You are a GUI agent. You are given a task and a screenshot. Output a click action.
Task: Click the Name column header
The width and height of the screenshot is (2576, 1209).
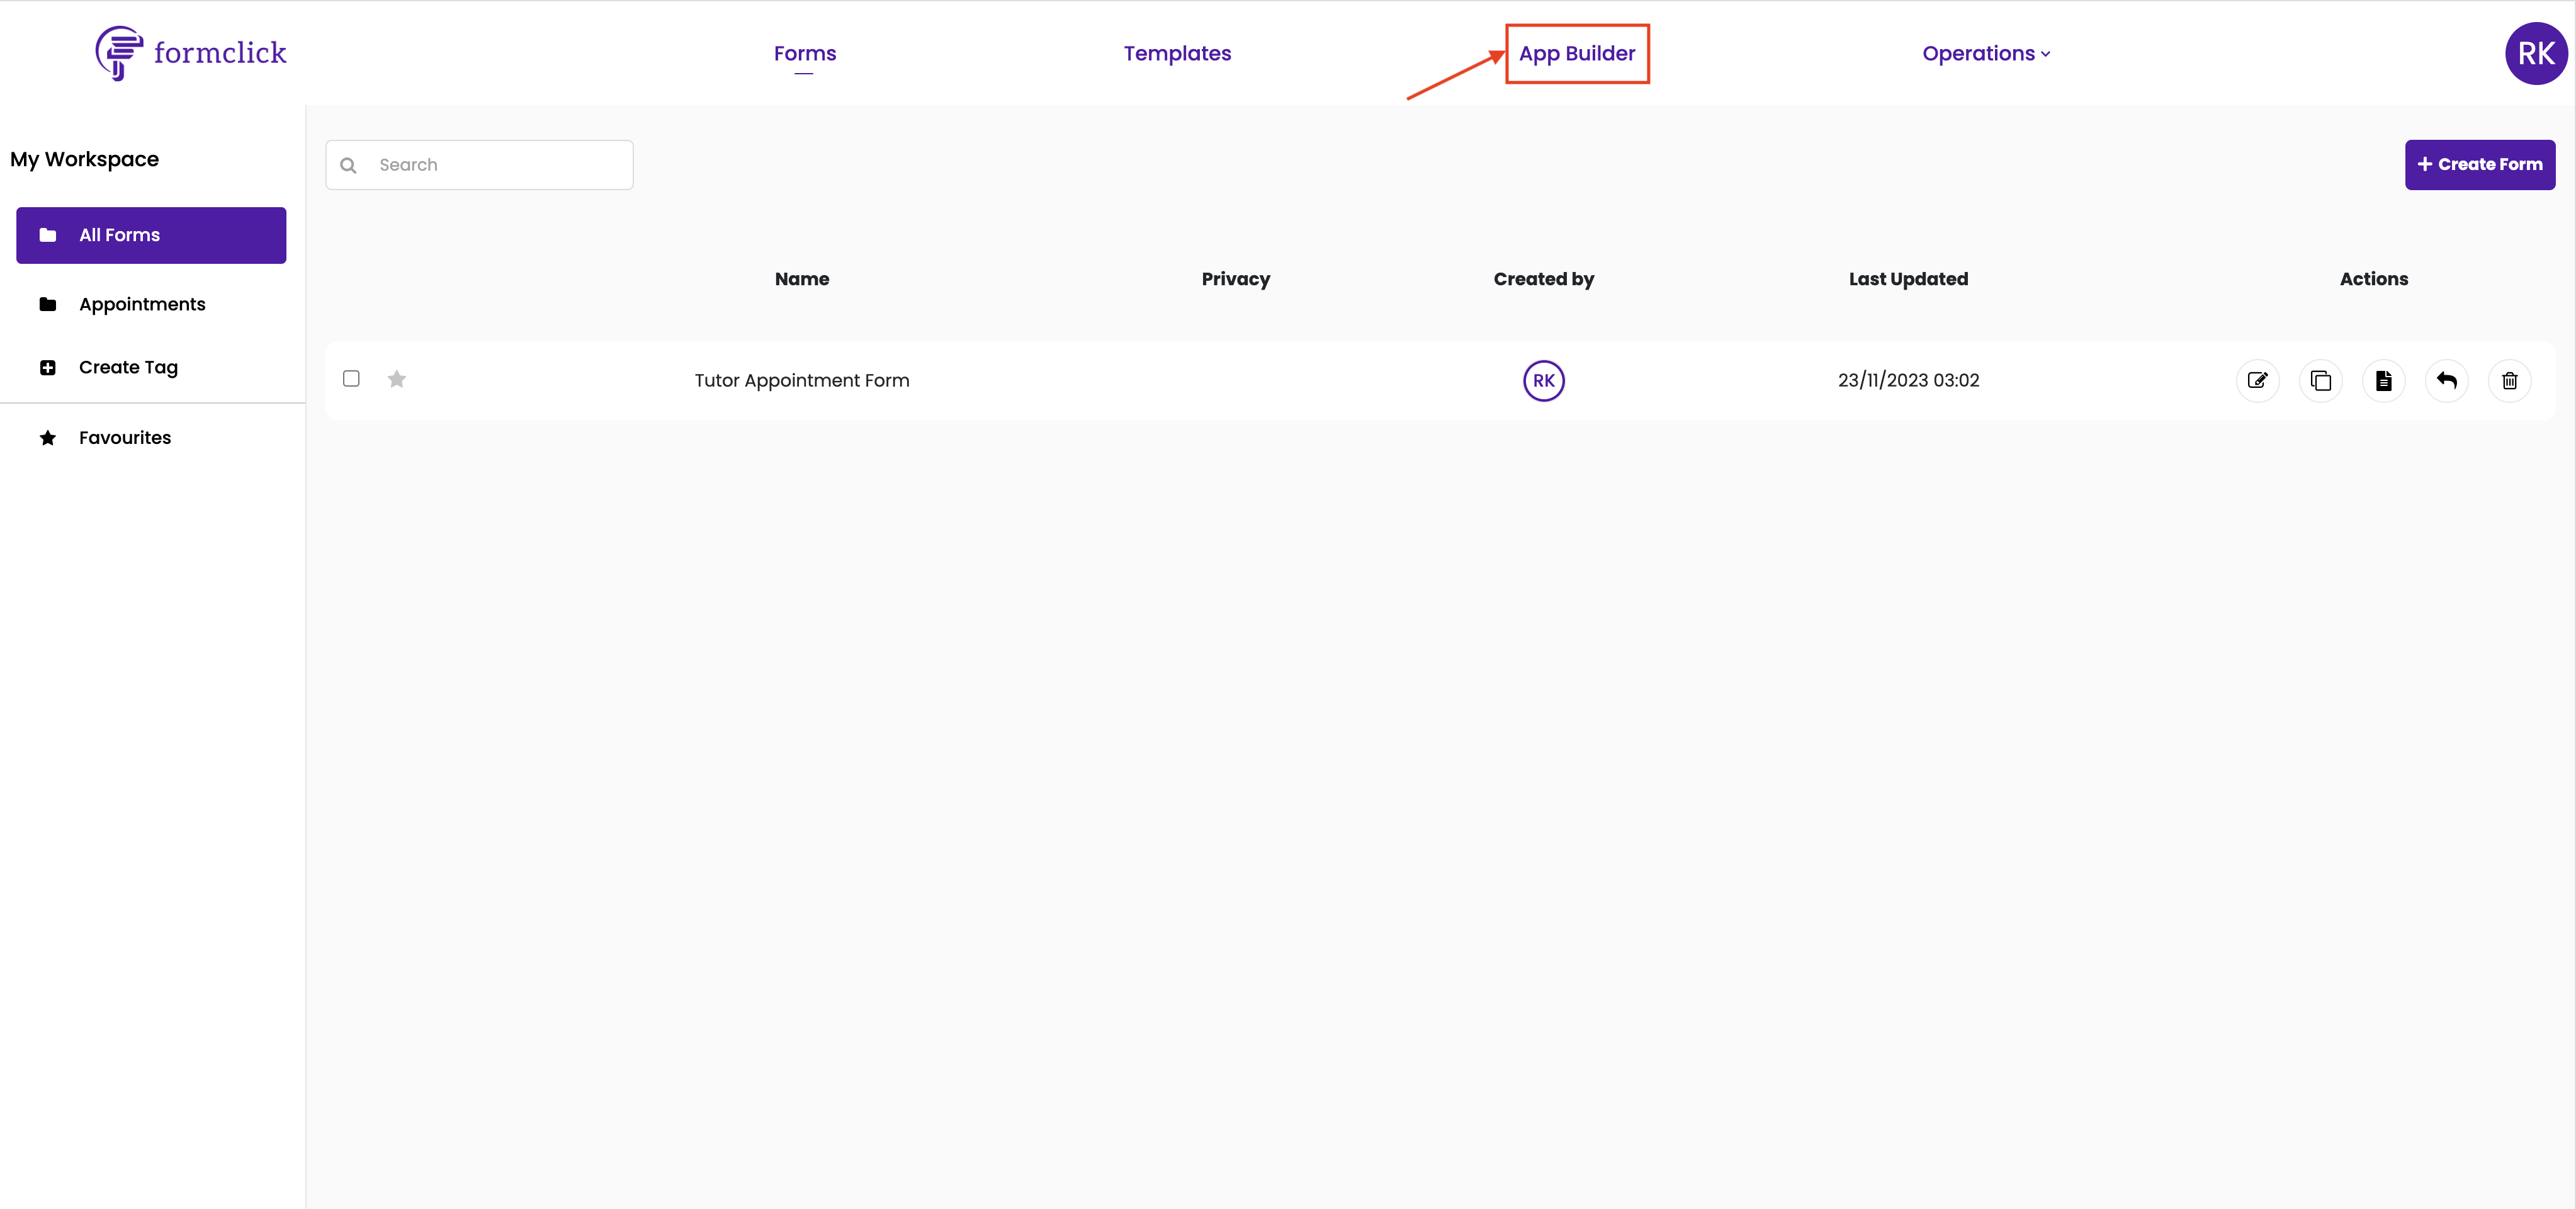802,279
